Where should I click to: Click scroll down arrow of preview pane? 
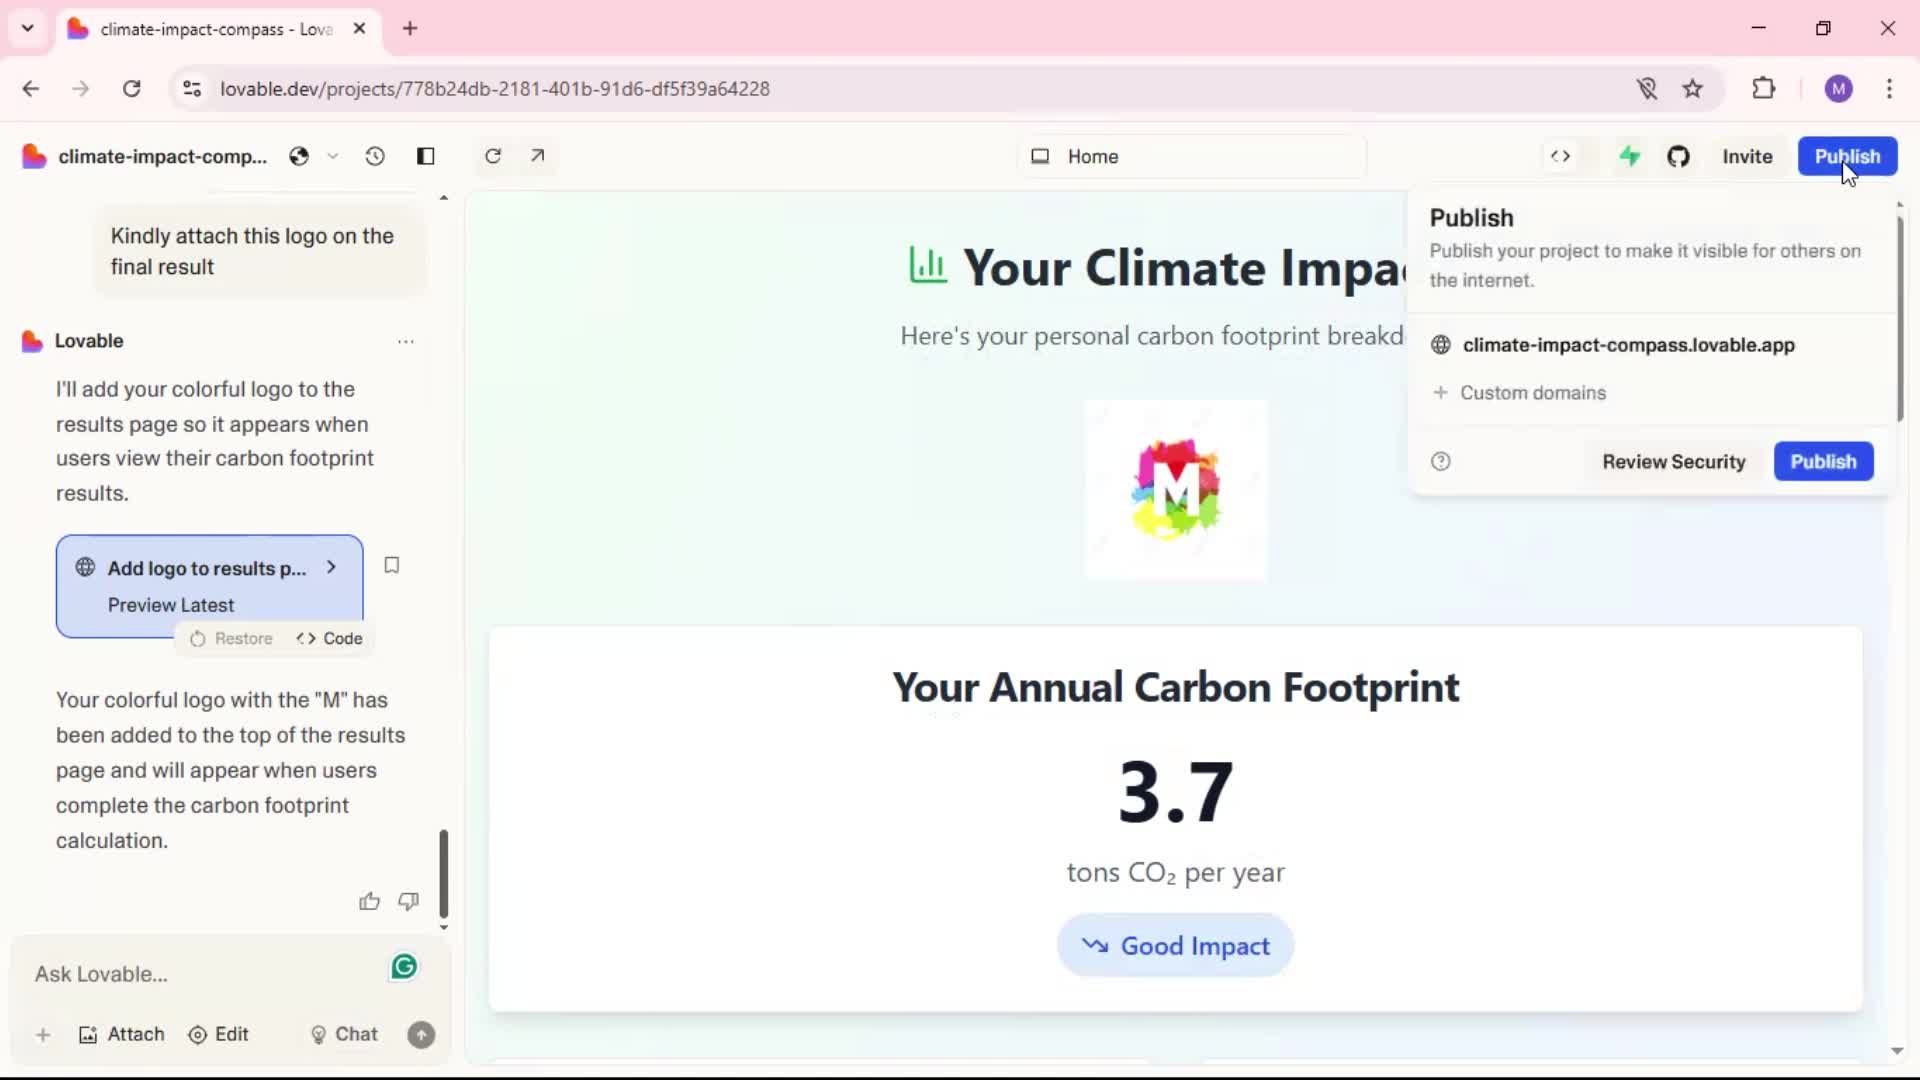pyautogui.click(x=1897, y=1051)
